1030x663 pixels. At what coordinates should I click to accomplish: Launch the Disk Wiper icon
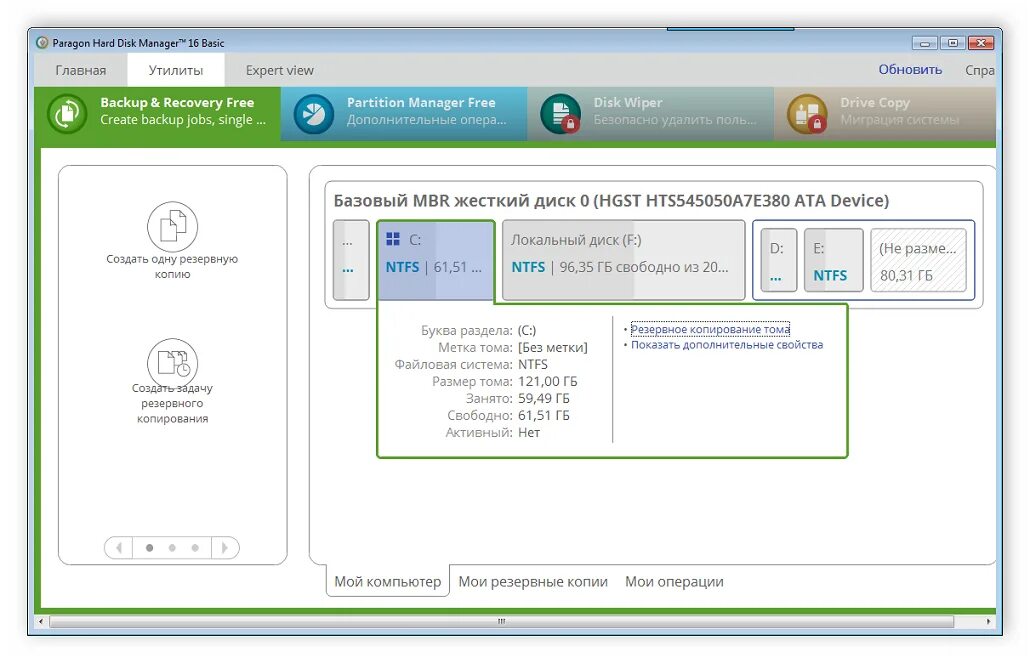(560, 114)
